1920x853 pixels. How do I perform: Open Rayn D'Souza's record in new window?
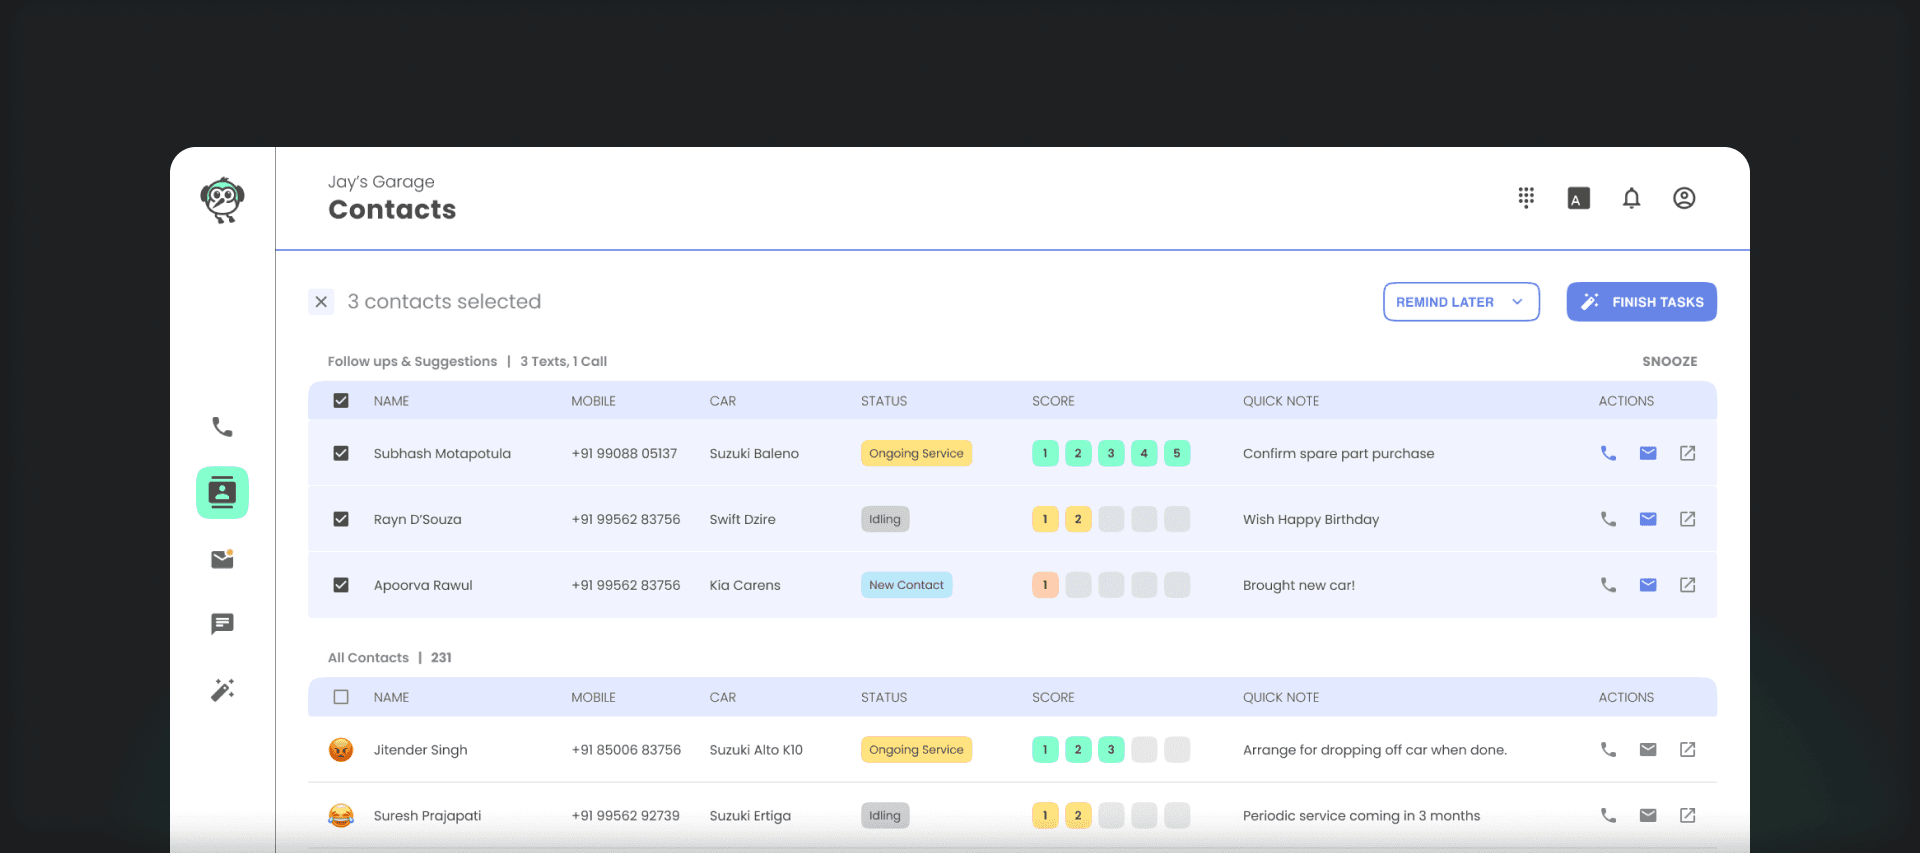tap(1687, 519)
